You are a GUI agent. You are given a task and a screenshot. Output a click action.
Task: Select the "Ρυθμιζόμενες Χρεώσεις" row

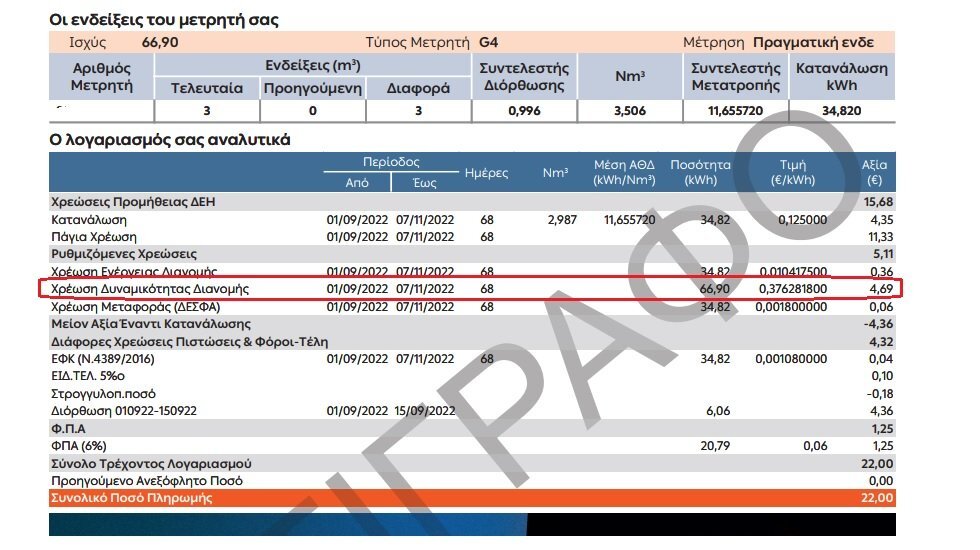(472, 254)
